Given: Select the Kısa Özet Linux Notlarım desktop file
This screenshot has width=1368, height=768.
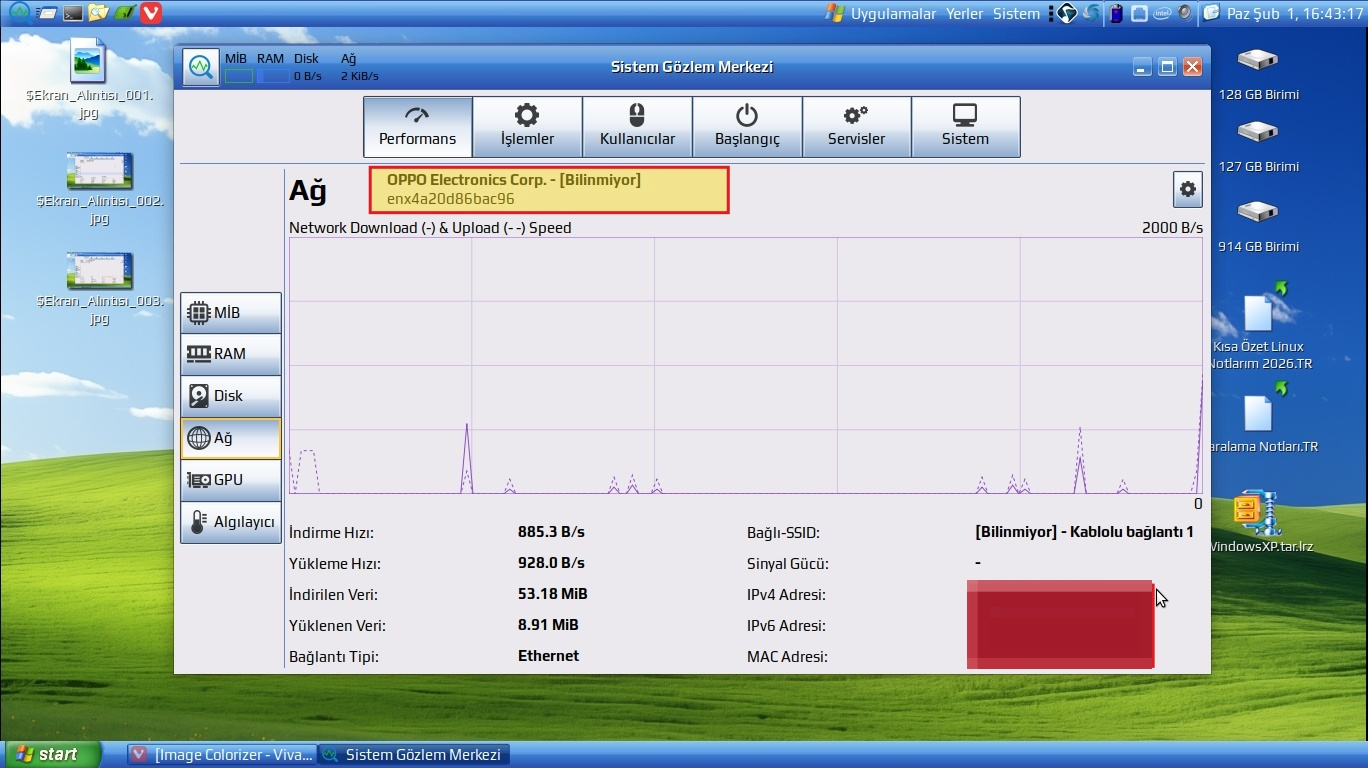Looking at the screenshot, I should pos(1260,328).
